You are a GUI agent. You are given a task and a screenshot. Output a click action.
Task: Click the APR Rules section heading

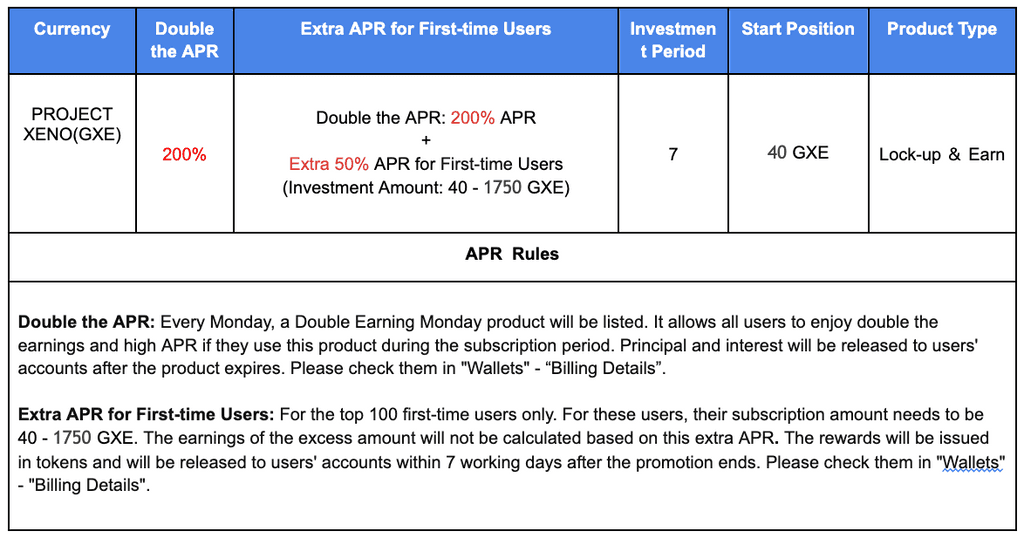(x=512, y=254)
